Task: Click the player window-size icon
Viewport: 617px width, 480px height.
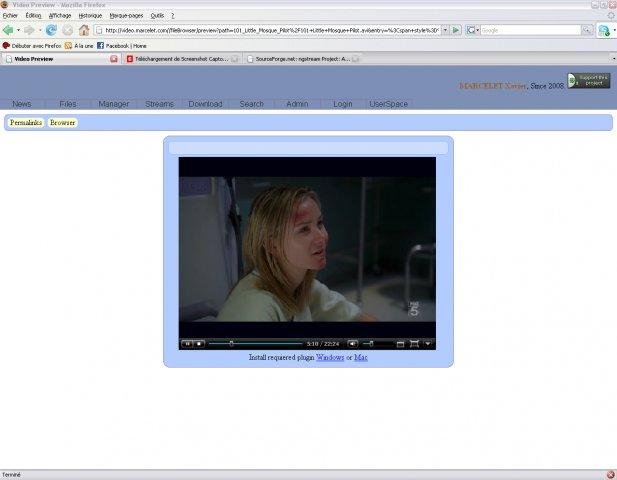Action: 400,344
